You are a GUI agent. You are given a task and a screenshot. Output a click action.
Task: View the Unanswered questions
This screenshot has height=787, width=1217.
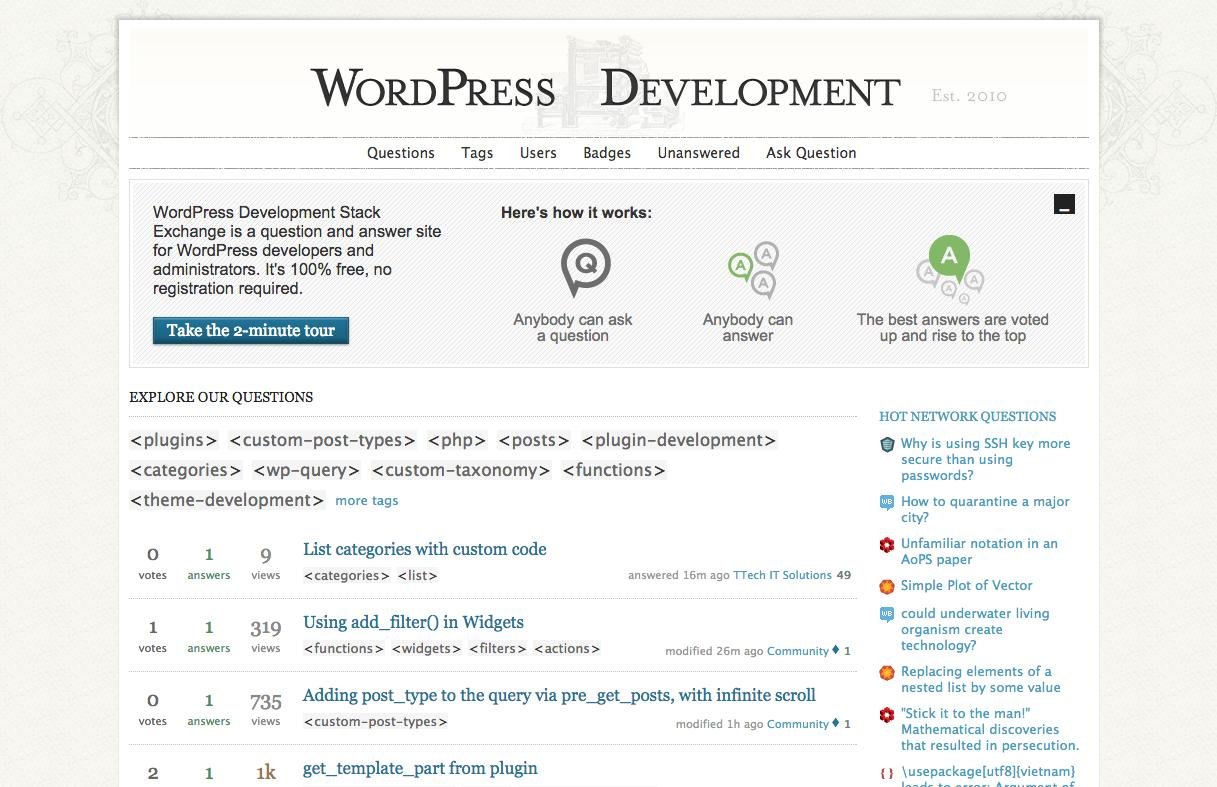(699, 153)
